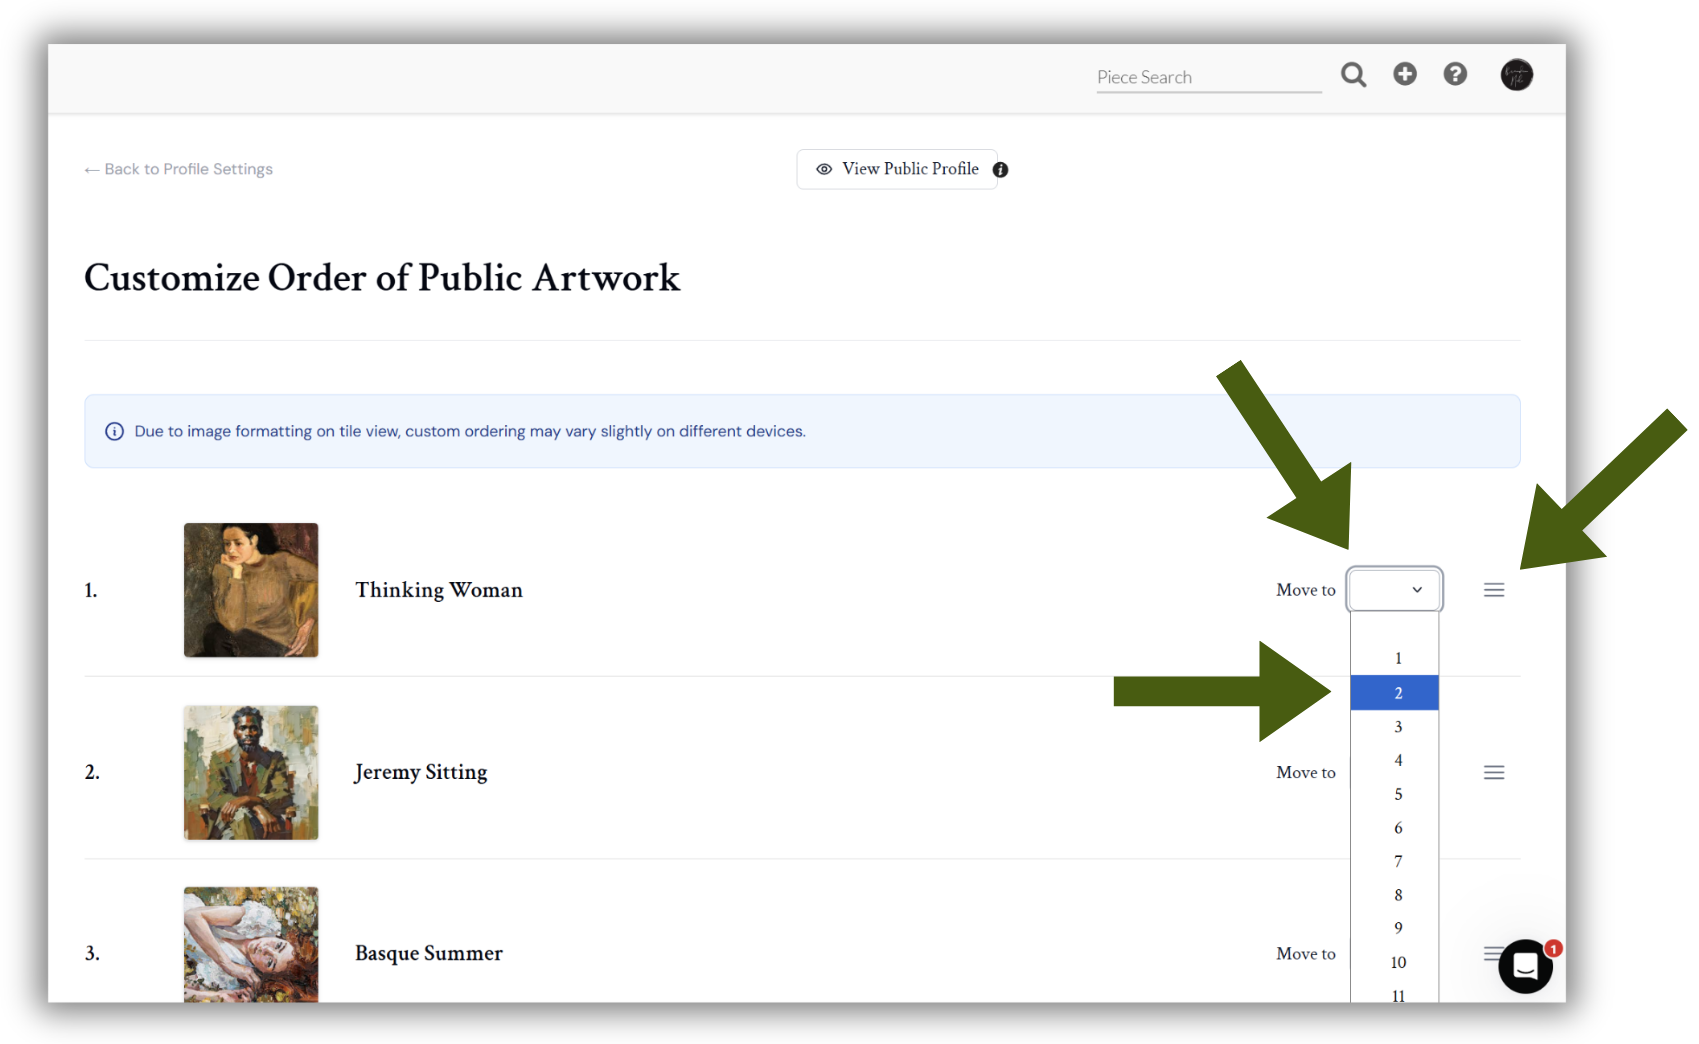Open the Jeremy Sitting artwork thumbnail

[x=251, y=772]
